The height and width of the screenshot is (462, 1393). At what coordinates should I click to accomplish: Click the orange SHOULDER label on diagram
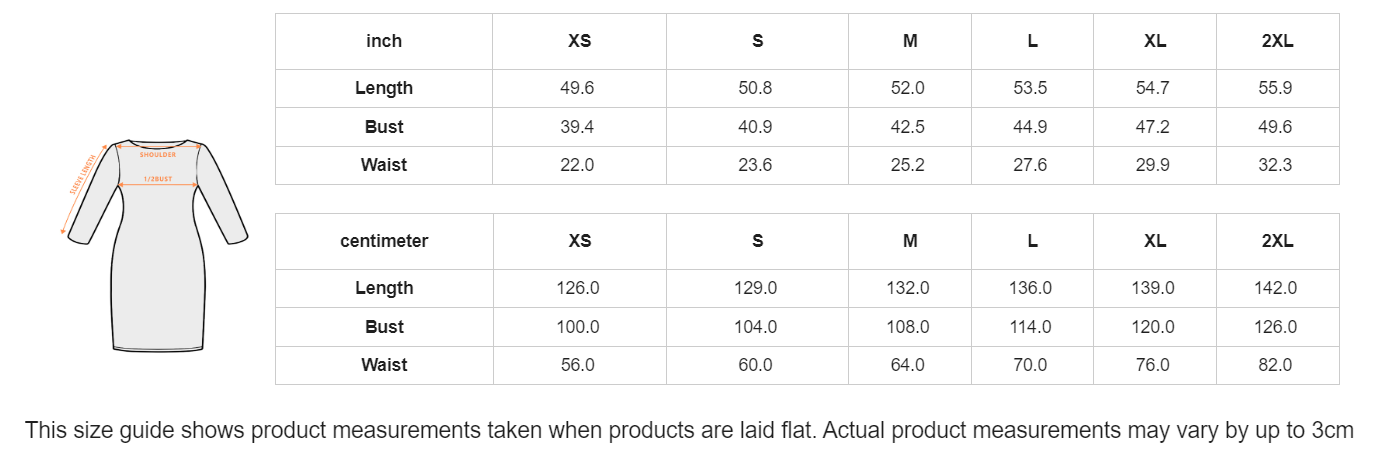click(158, 155)
